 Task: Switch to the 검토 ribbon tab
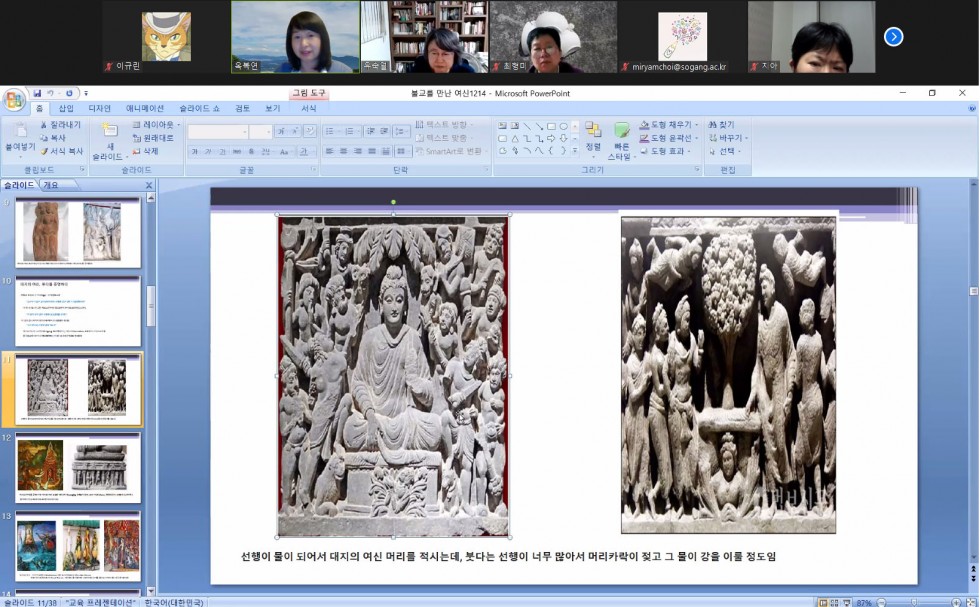pos(242,108)
